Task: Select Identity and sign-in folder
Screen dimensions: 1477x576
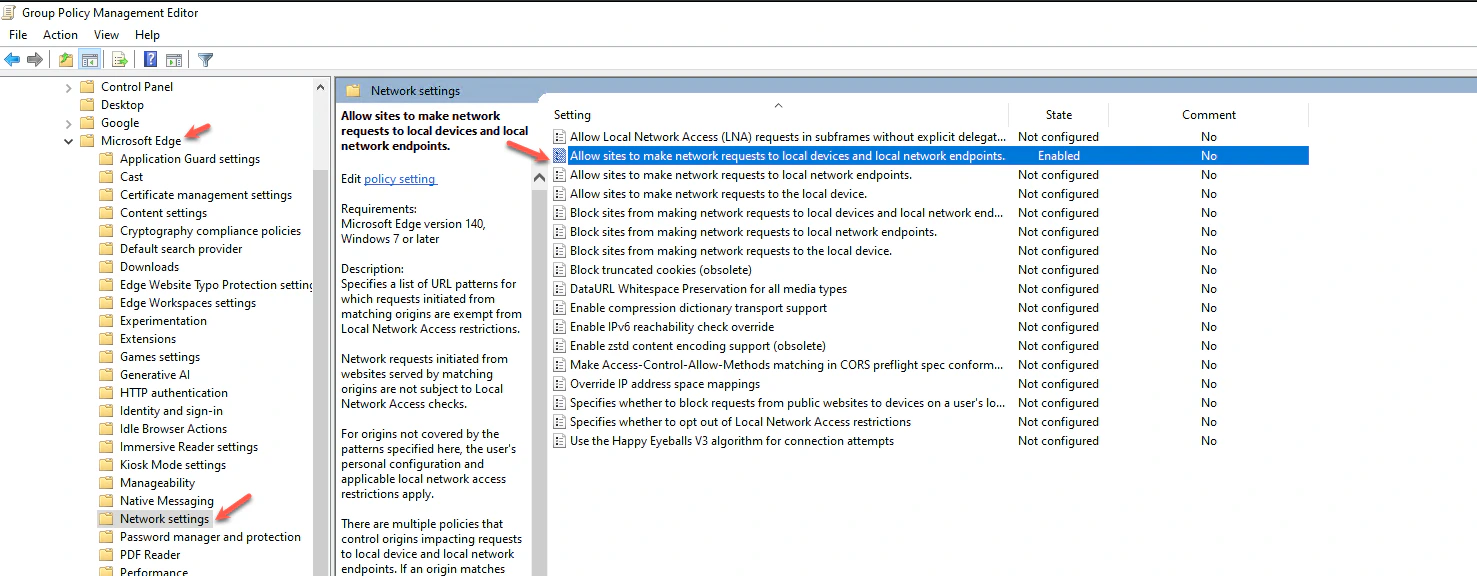Action: click(x=171, y=411)
